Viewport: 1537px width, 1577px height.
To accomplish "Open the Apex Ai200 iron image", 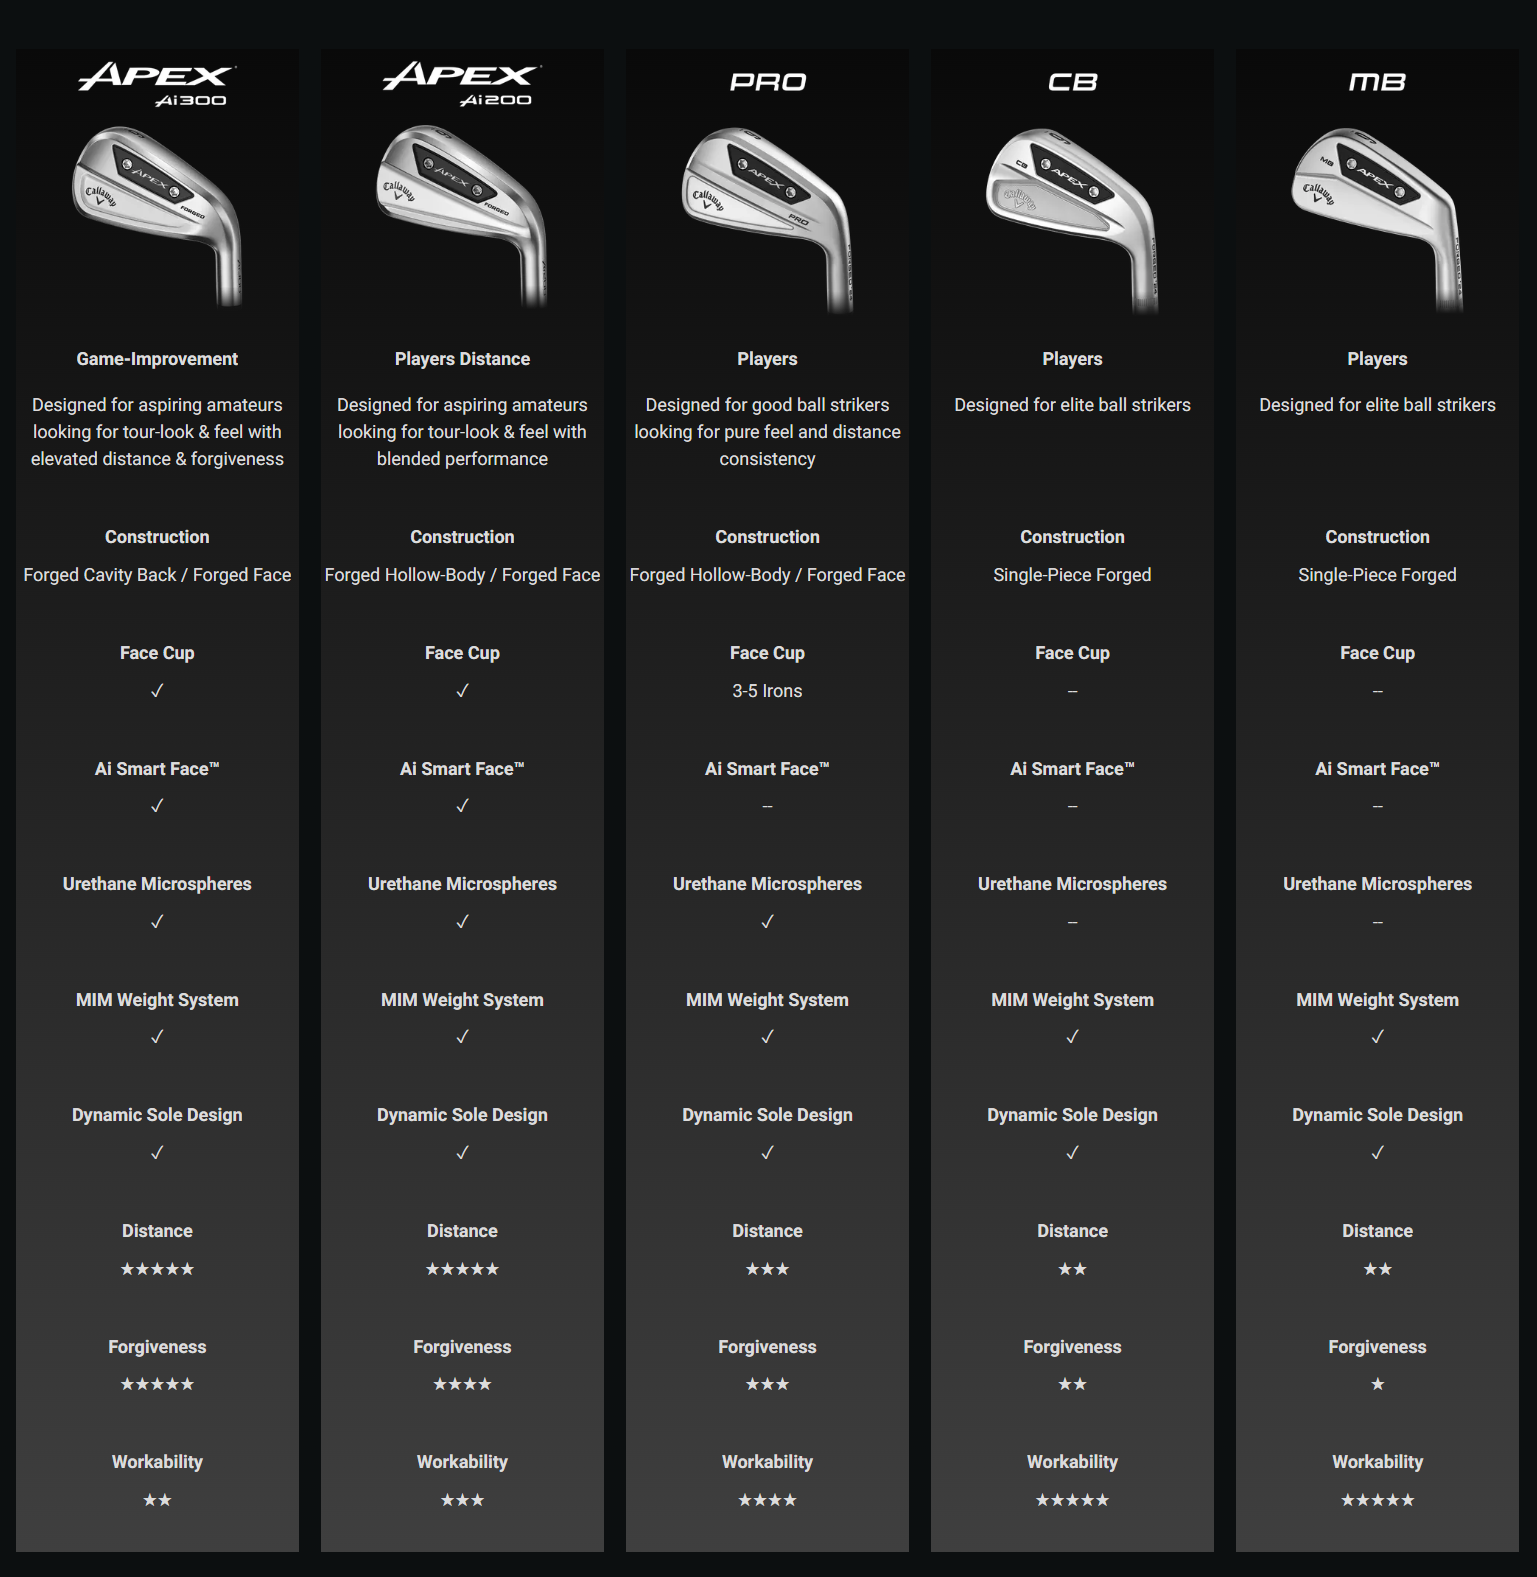I will 462,215.
